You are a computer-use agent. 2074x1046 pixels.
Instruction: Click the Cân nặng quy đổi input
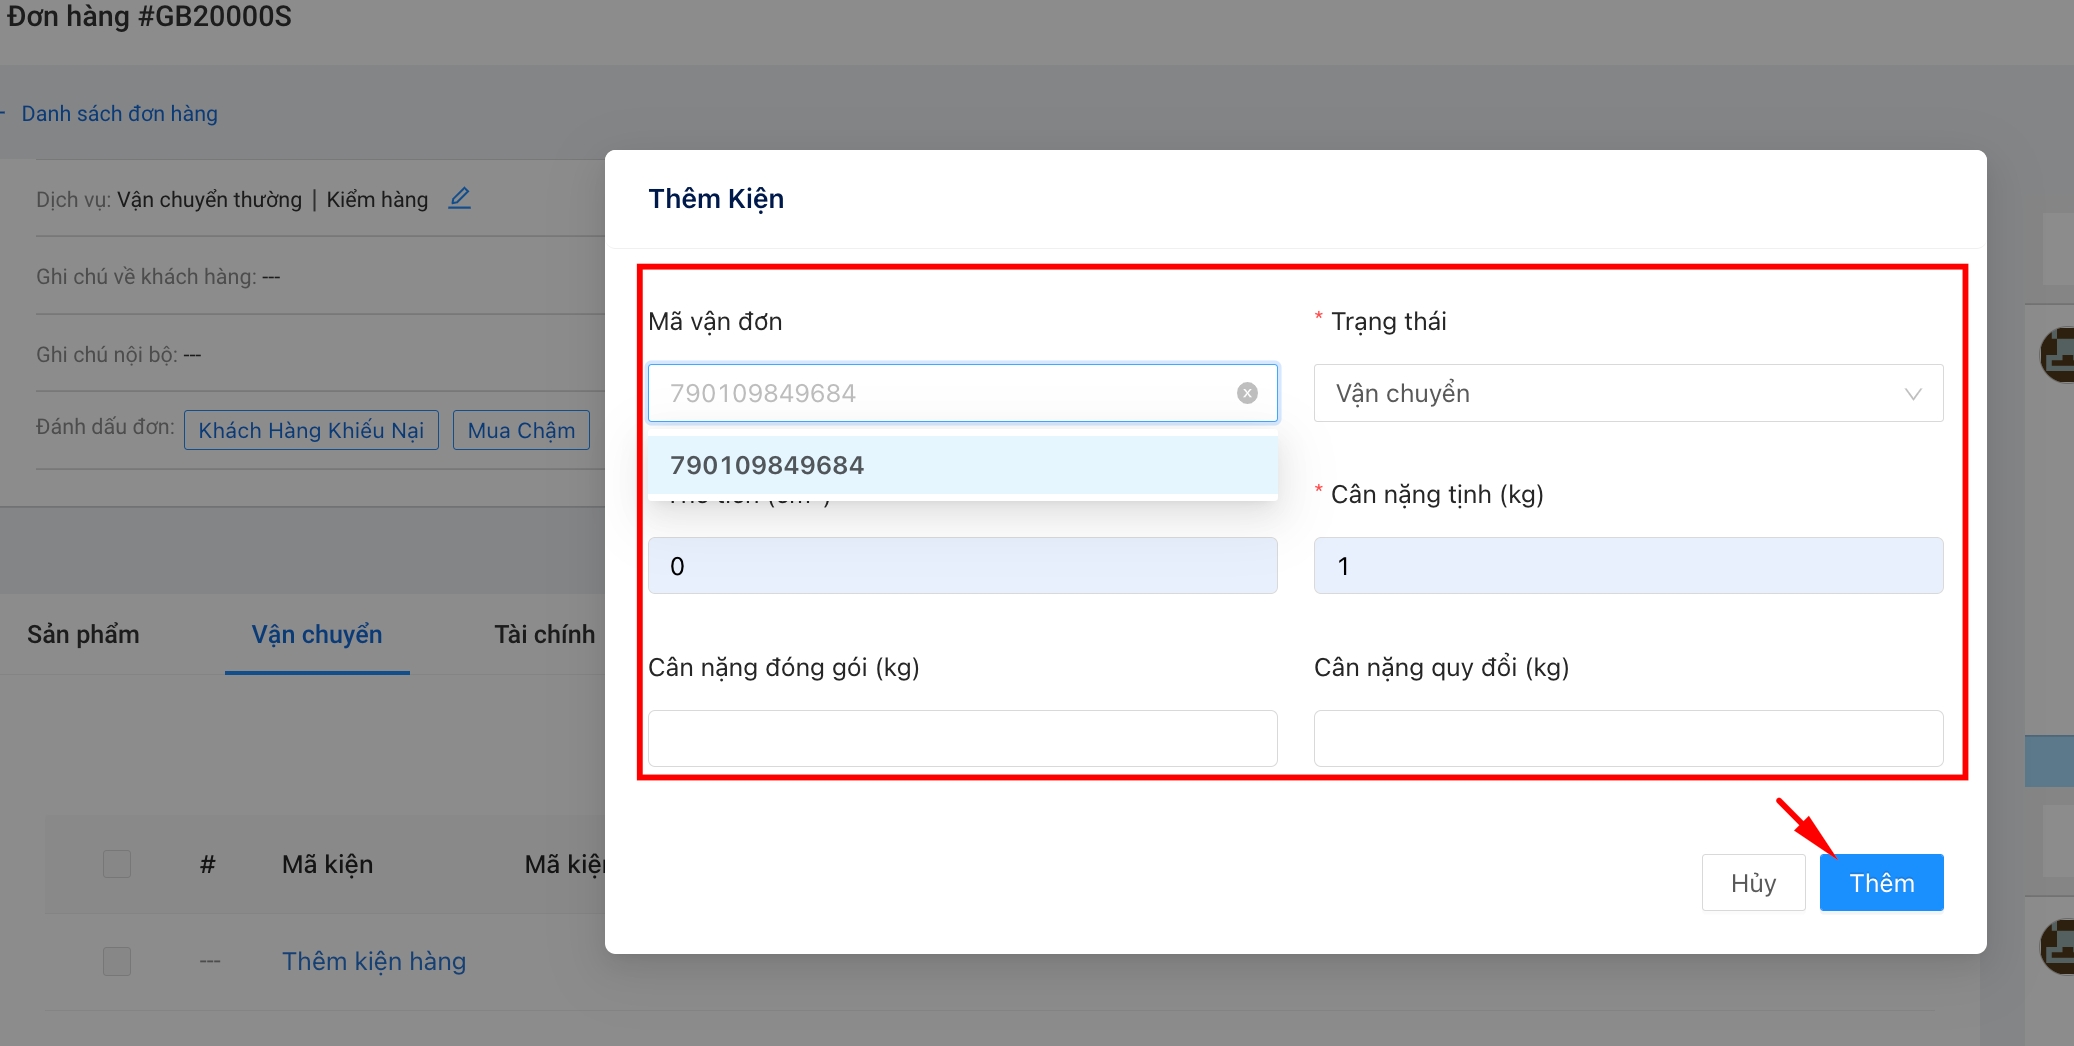coord(1627,738)
